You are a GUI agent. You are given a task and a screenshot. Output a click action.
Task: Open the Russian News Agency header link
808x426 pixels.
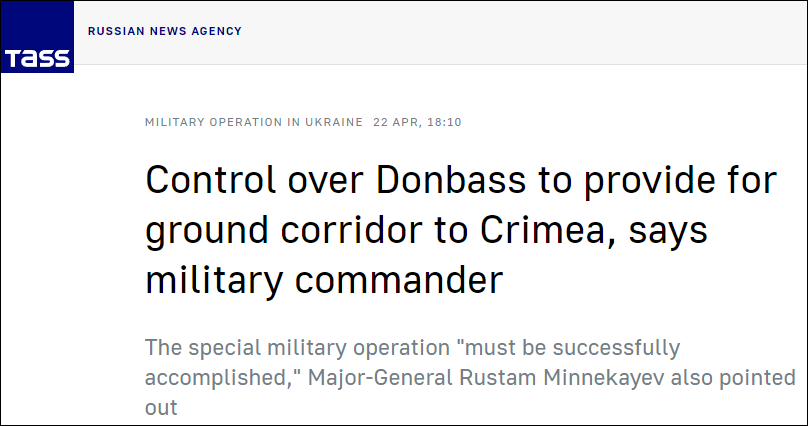point(165,31)
